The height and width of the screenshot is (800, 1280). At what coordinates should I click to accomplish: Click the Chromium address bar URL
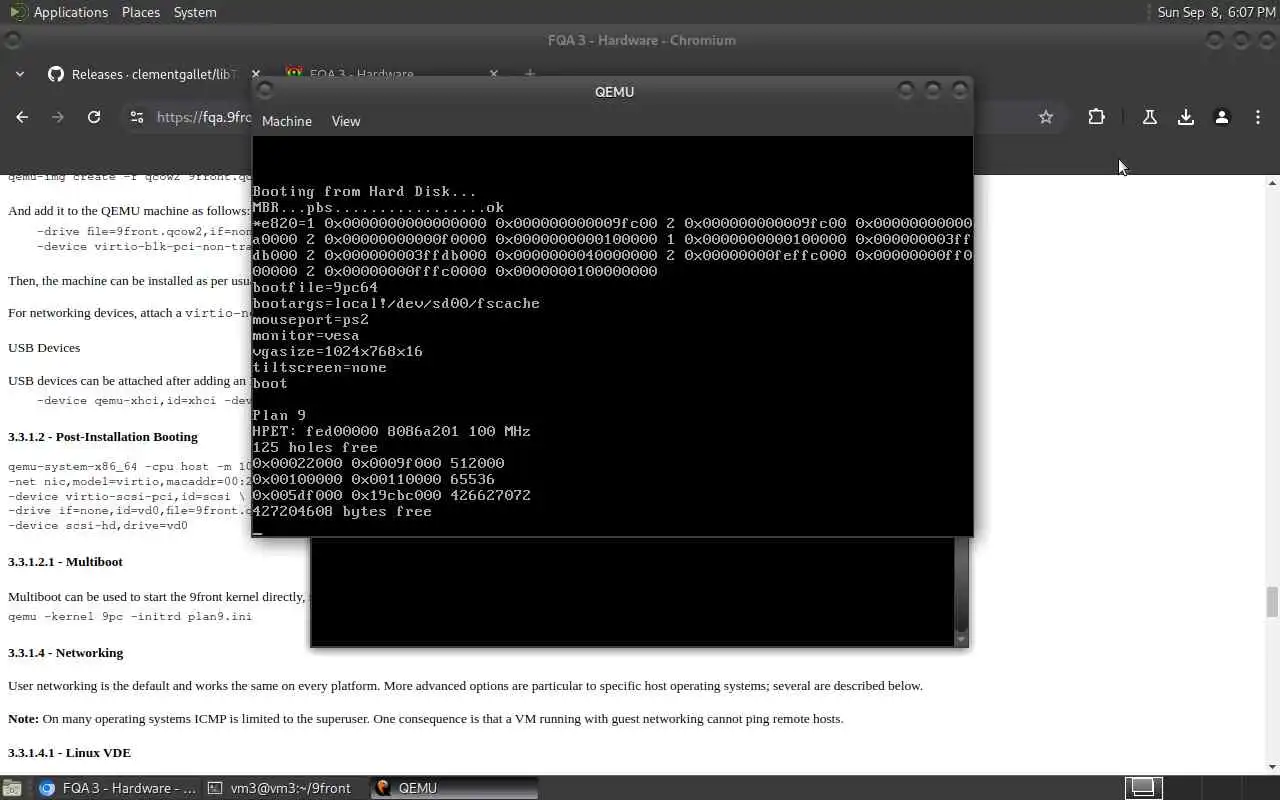point(204,117)
